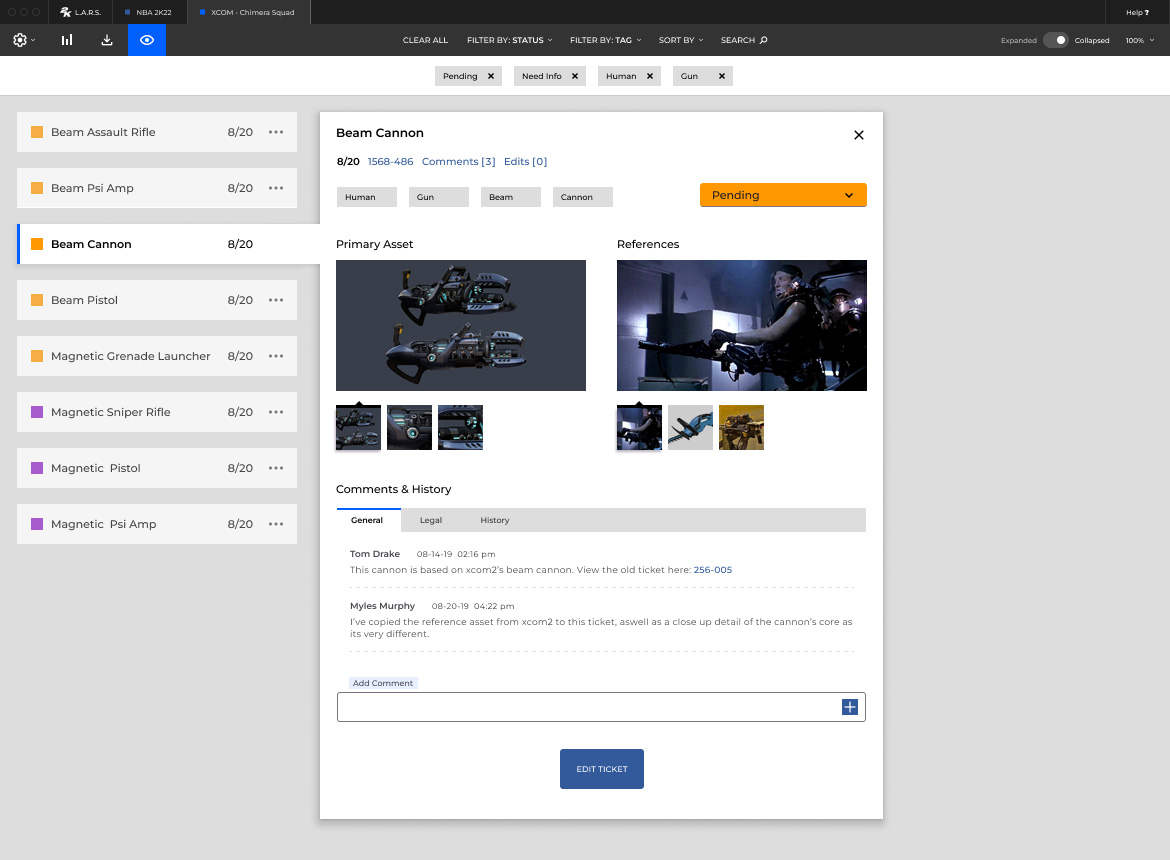This screenshot has height=860, width=1170.
Task: Open more options for Magnetic Pistol
Action: [276, 468]
